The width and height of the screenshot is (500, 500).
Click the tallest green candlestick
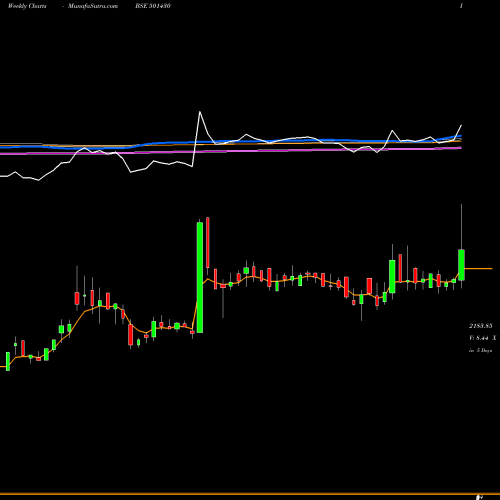200,277
